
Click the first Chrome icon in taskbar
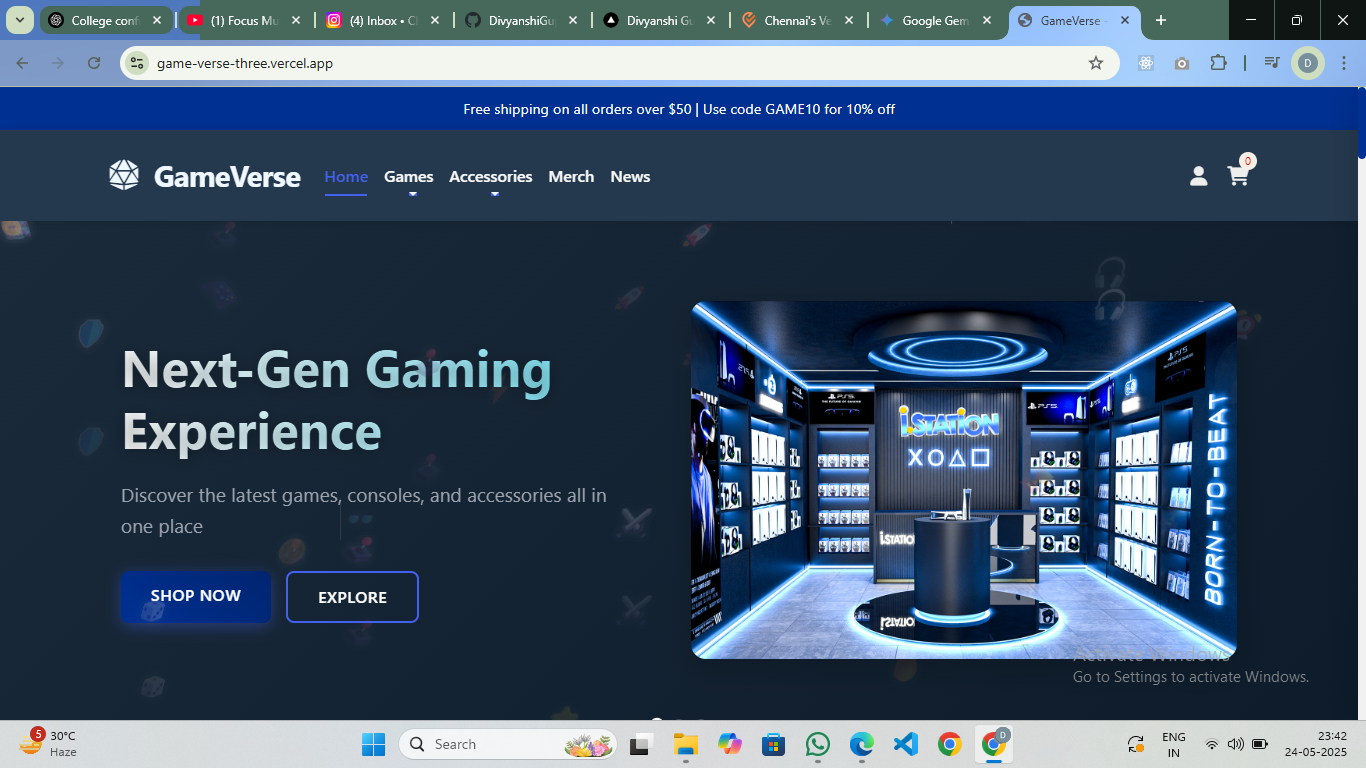[950, 744]
